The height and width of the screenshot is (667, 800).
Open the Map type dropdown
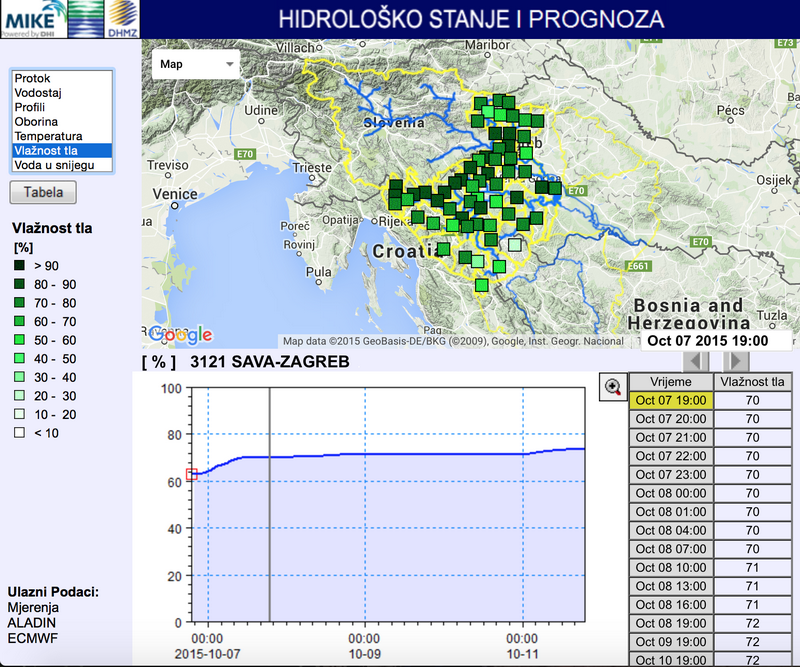pos(197,64)
